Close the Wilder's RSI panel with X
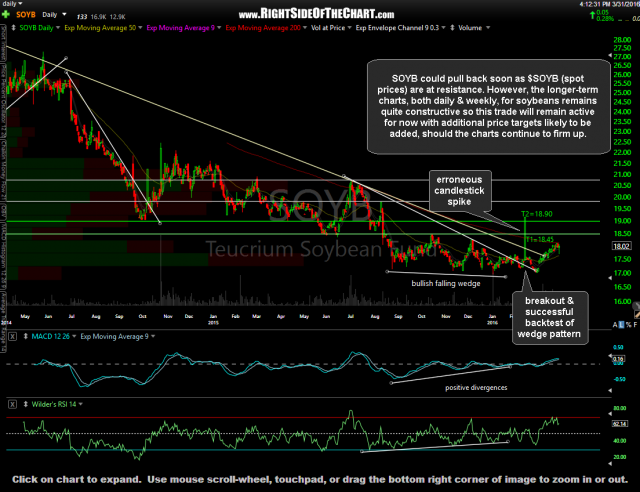640x492 pixels. (x=13, y=404)
